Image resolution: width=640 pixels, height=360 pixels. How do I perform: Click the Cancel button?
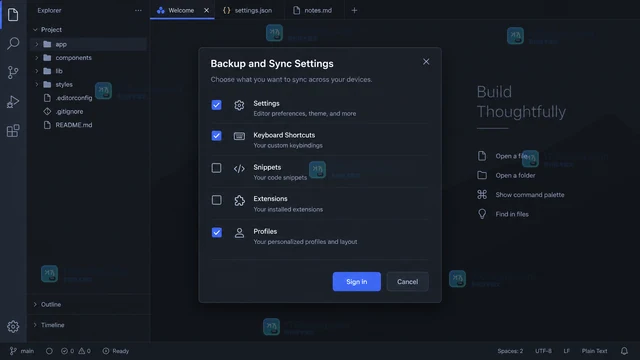point(407,282)
